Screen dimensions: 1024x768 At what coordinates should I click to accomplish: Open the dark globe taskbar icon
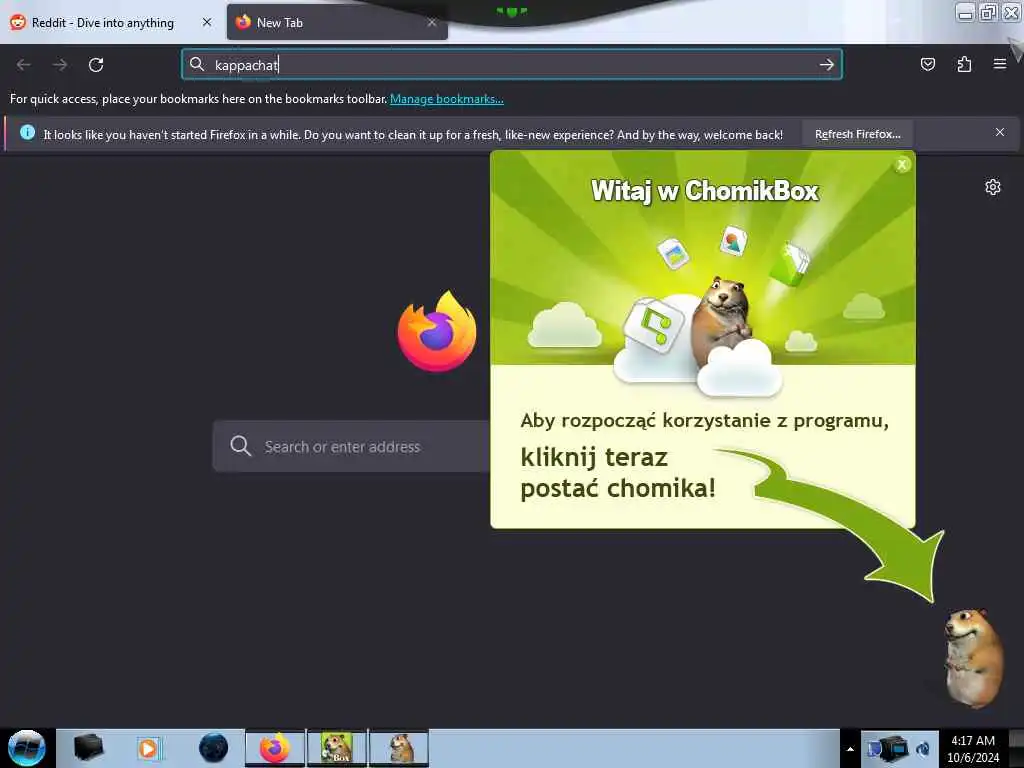tap(214, 748)
